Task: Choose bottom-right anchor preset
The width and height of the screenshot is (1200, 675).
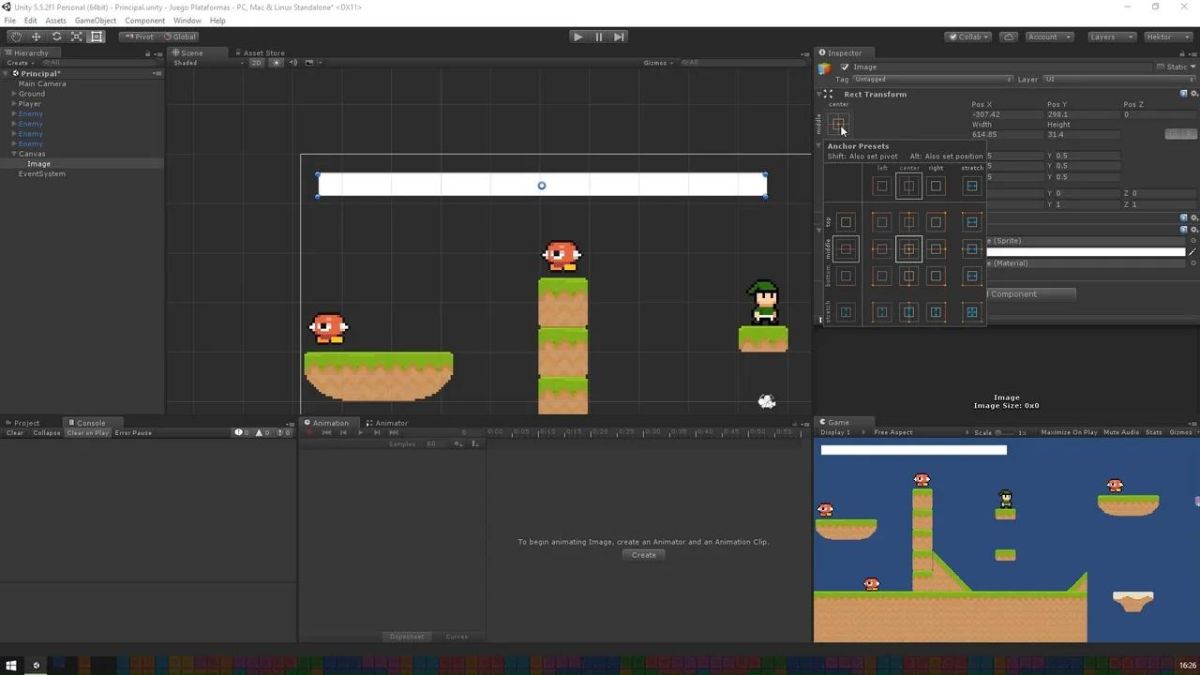Action: pos(935,276)
